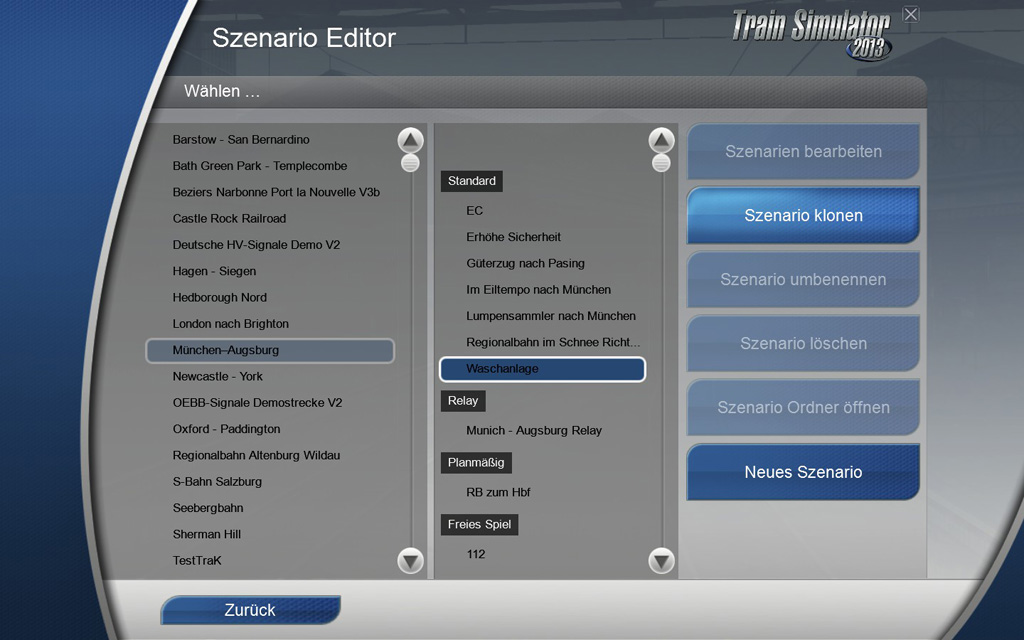The image size is (1024, 640).
Task: Select the Oxford - Paddington route
Action: click(x=226, y=429)
